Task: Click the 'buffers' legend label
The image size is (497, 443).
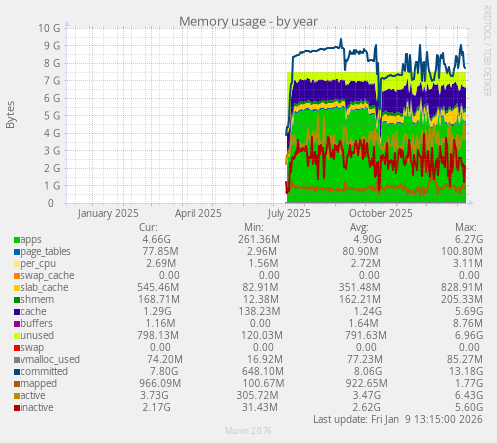Action: [37, 323]
